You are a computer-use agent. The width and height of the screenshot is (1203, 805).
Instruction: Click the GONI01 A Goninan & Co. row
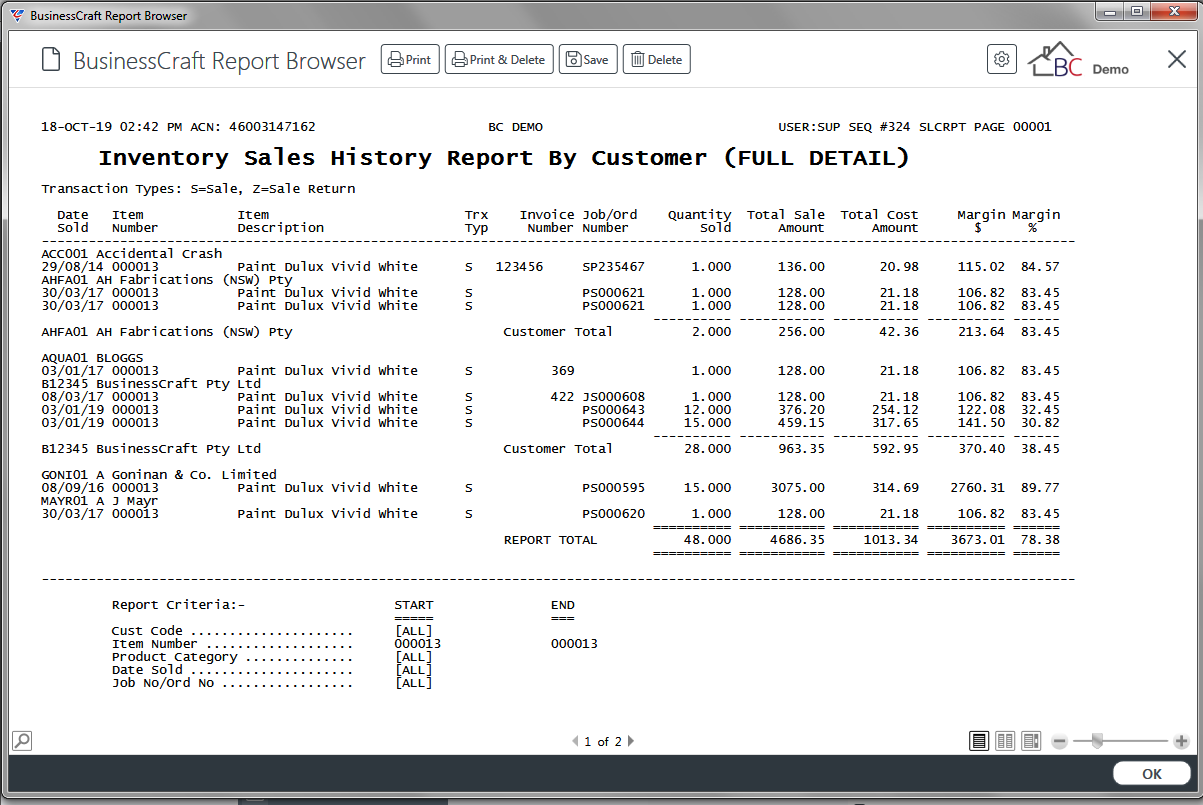click(159, 475)
